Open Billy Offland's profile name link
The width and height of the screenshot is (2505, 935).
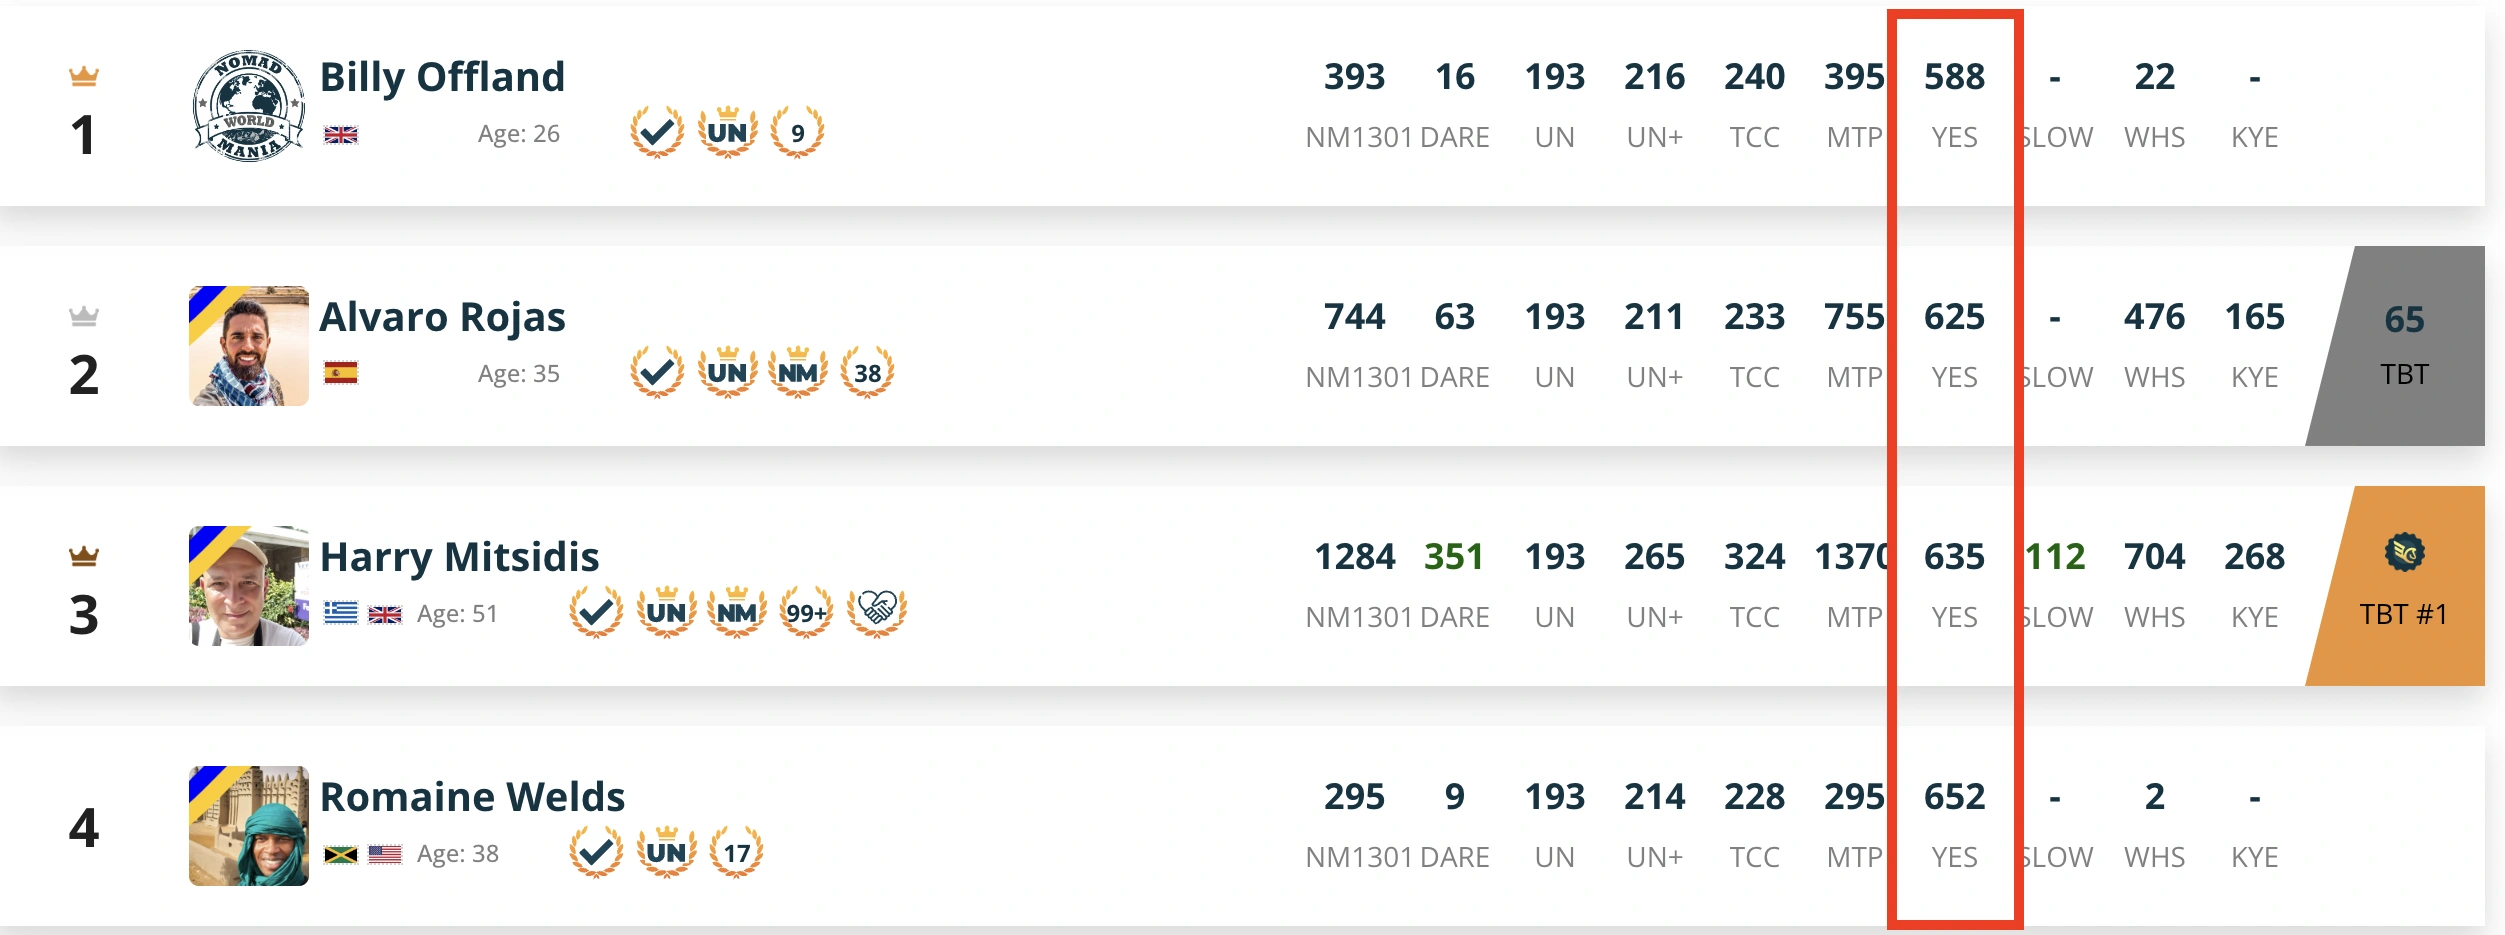tap(442, 77)
